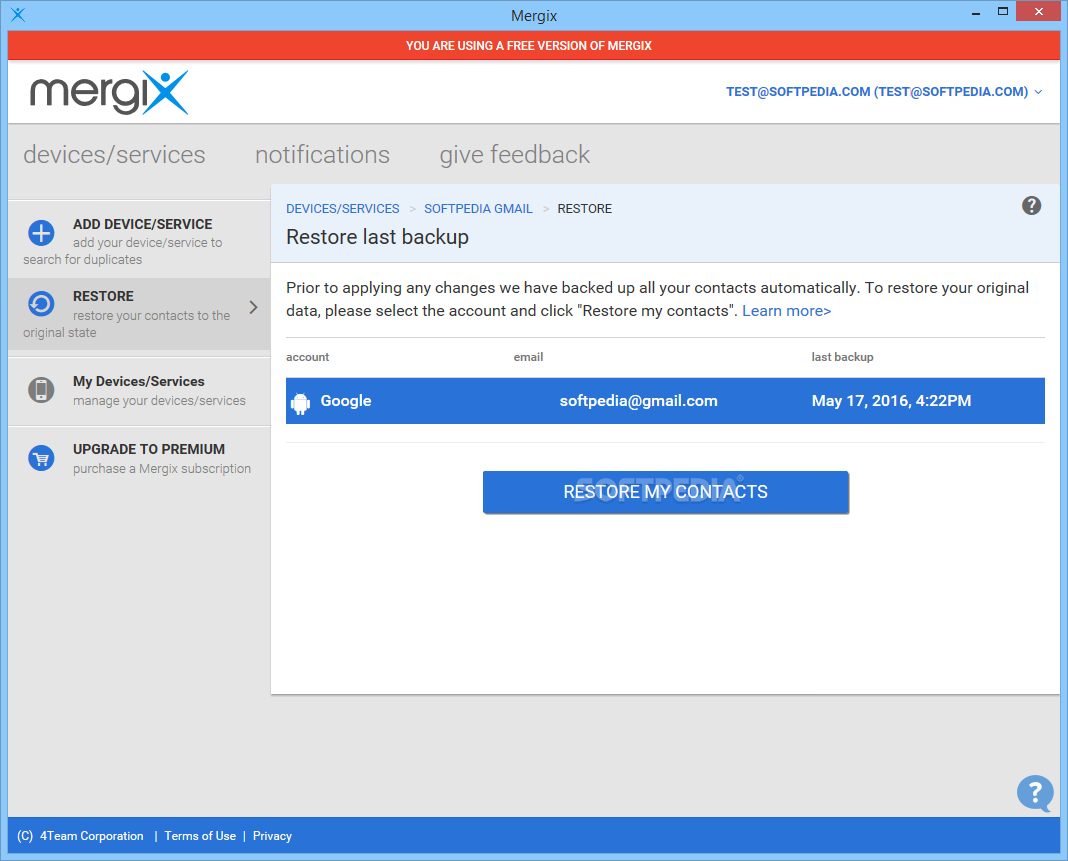Image resolution: width=1068 pixels, height=861 pixels.
Task: Expand the test@softpedia.com account dropdown
Action: [884, 92]
